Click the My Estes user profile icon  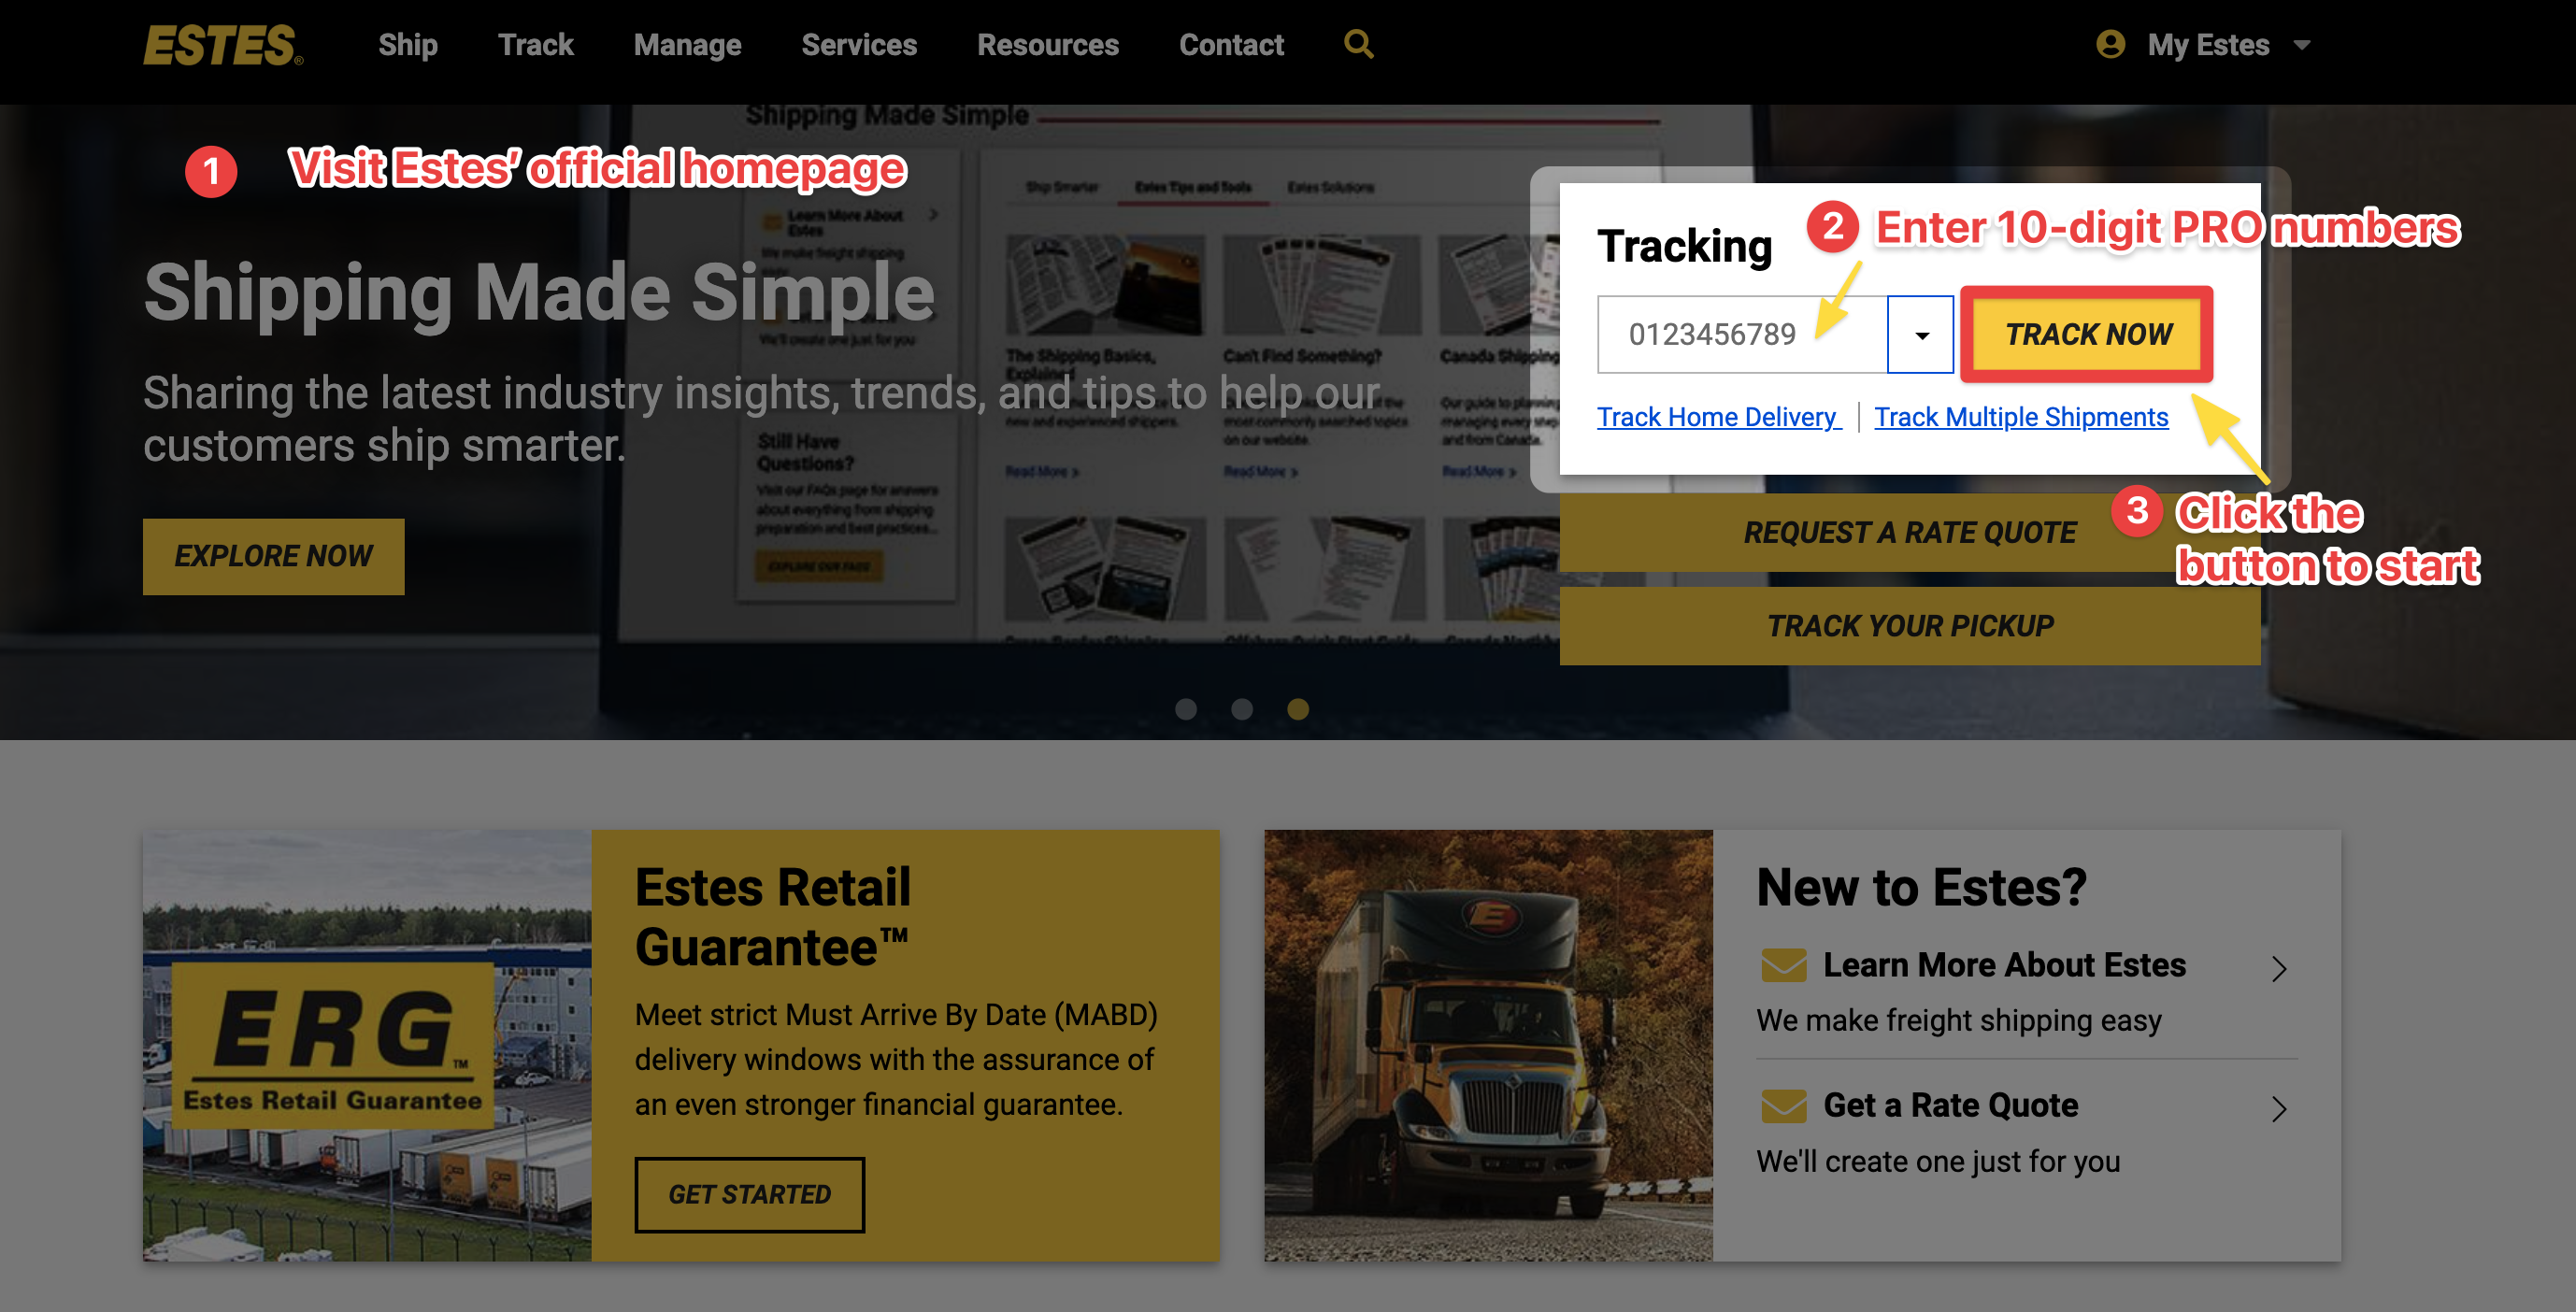tap(2110, 44)
